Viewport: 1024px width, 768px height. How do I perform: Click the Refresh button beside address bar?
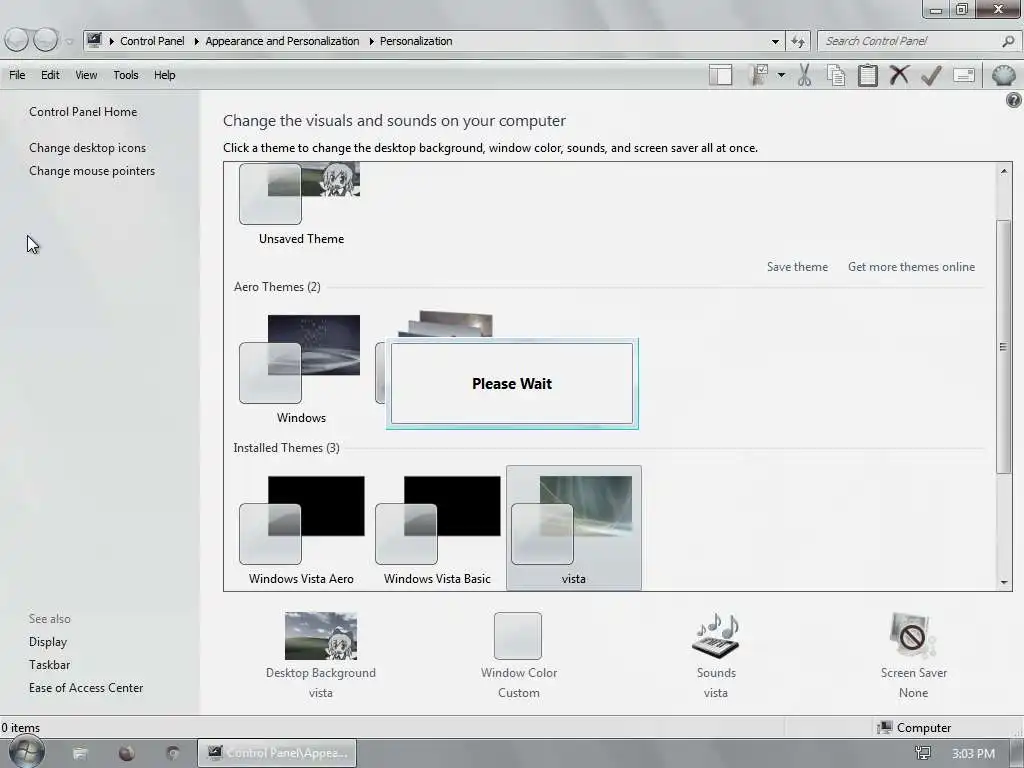coord(797,41)
